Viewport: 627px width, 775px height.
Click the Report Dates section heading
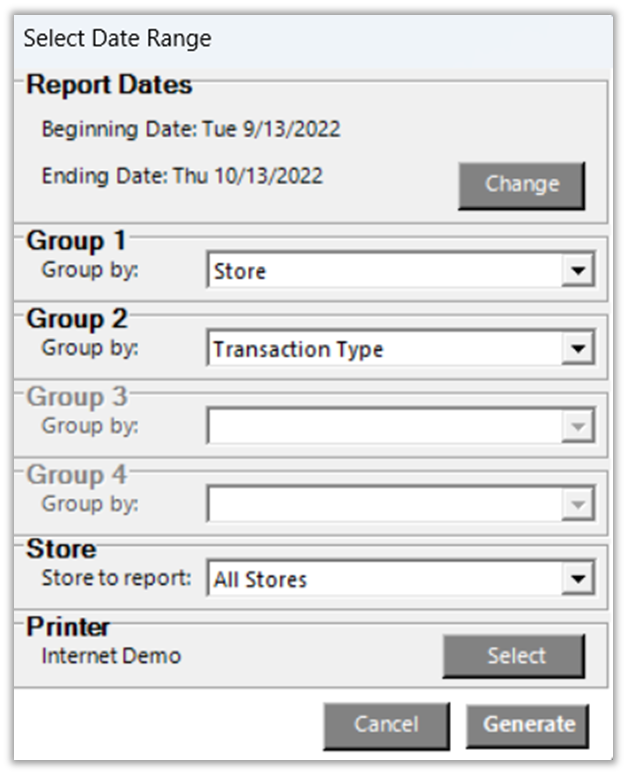(x=109, y=86)
